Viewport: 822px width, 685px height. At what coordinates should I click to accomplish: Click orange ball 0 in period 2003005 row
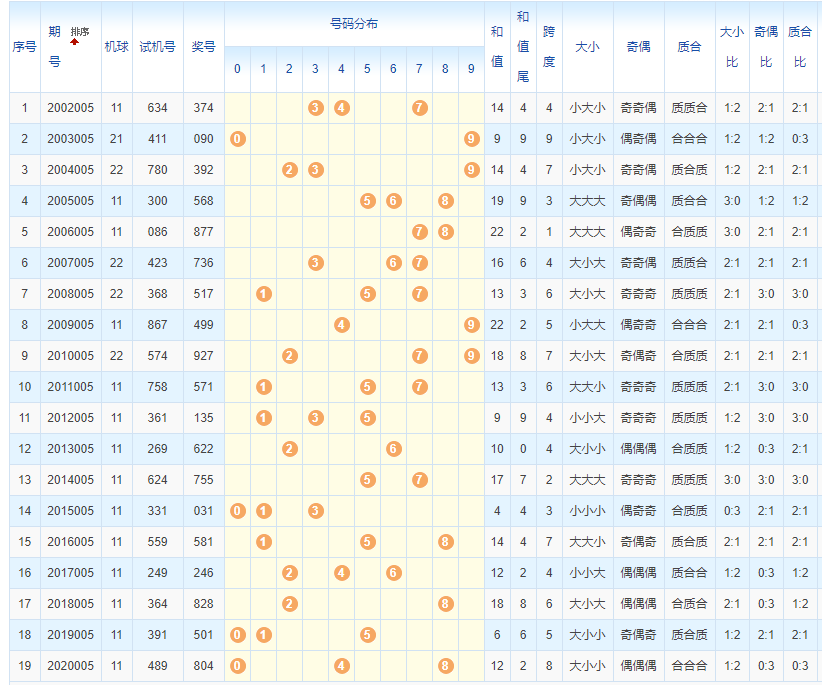pos(237,139)
